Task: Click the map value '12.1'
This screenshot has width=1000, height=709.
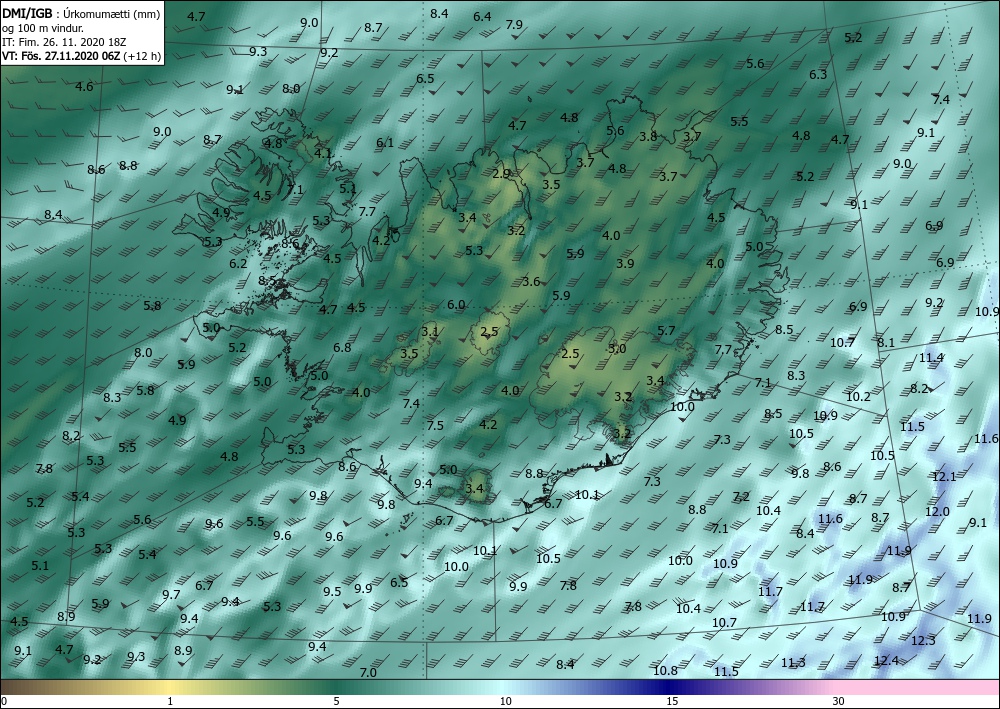Action: (x=944, y=477)
